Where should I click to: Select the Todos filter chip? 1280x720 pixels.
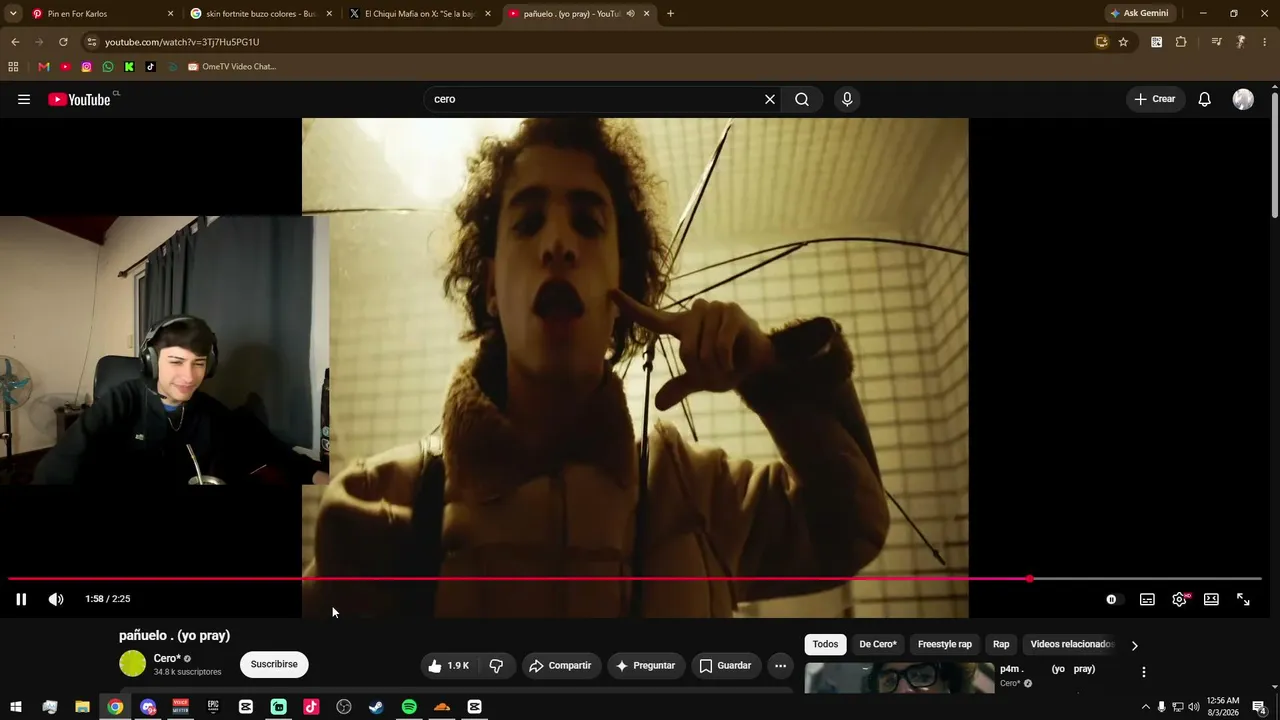pyautogui.click(x=825, y=644)
